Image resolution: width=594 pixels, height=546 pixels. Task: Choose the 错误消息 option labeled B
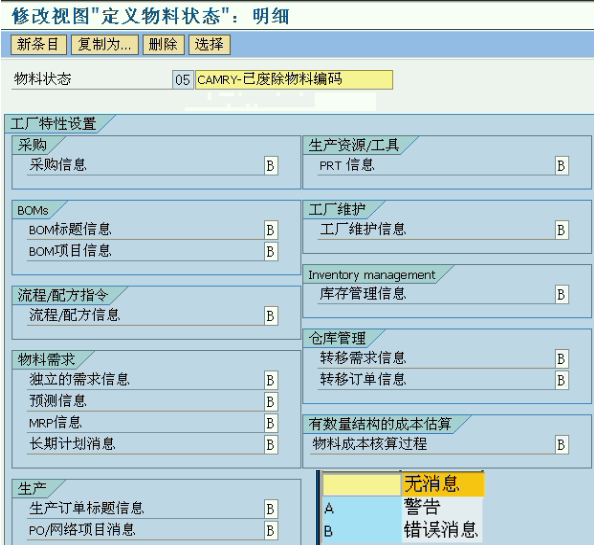(x=403, y=530)
